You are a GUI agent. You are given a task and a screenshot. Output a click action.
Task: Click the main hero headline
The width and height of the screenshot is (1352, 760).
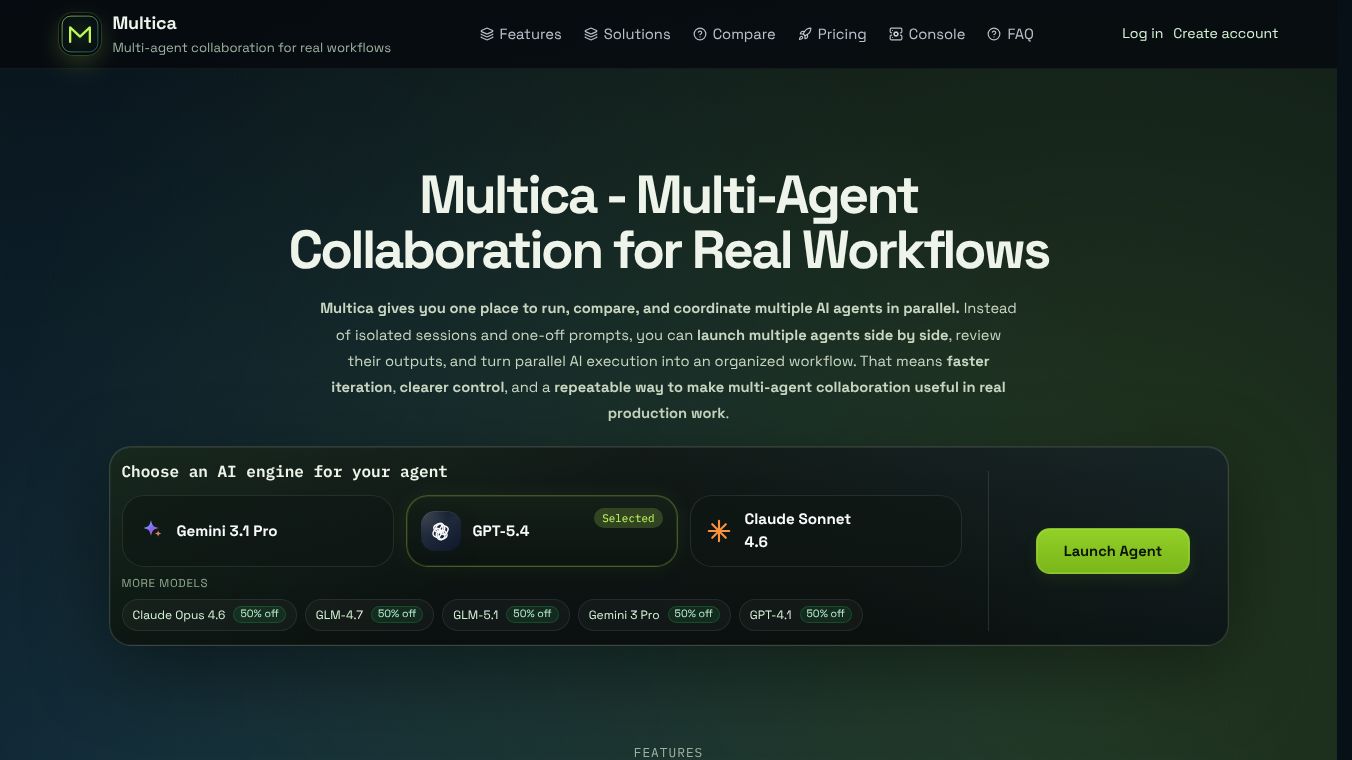tap(669, 223)
